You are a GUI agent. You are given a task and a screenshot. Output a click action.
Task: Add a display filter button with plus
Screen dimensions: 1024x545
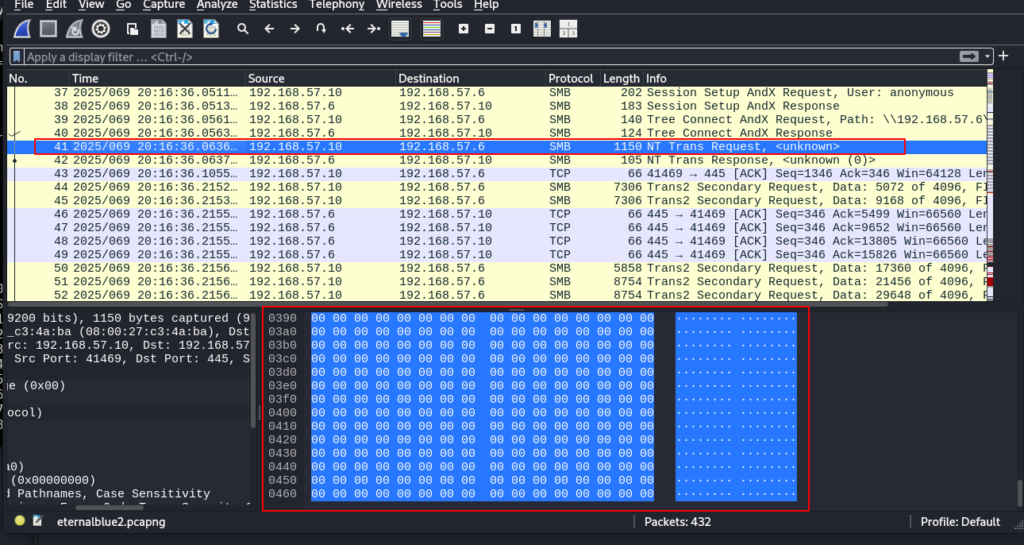click(1004, 56)
